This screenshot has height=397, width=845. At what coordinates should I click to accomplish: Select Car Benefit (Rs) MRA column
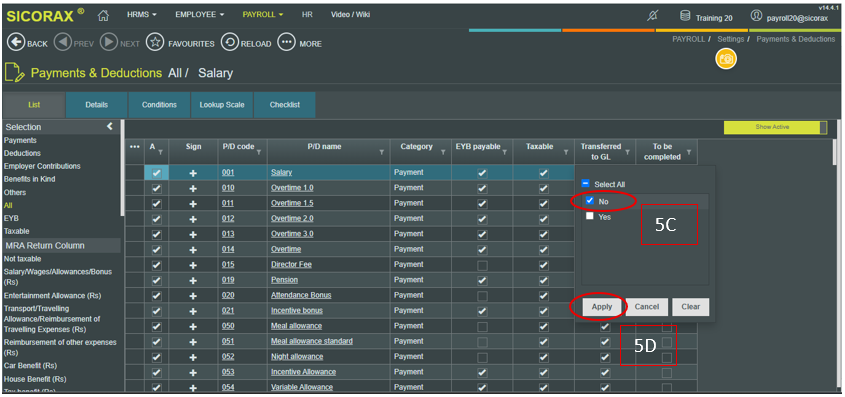[x=30, y=366]
